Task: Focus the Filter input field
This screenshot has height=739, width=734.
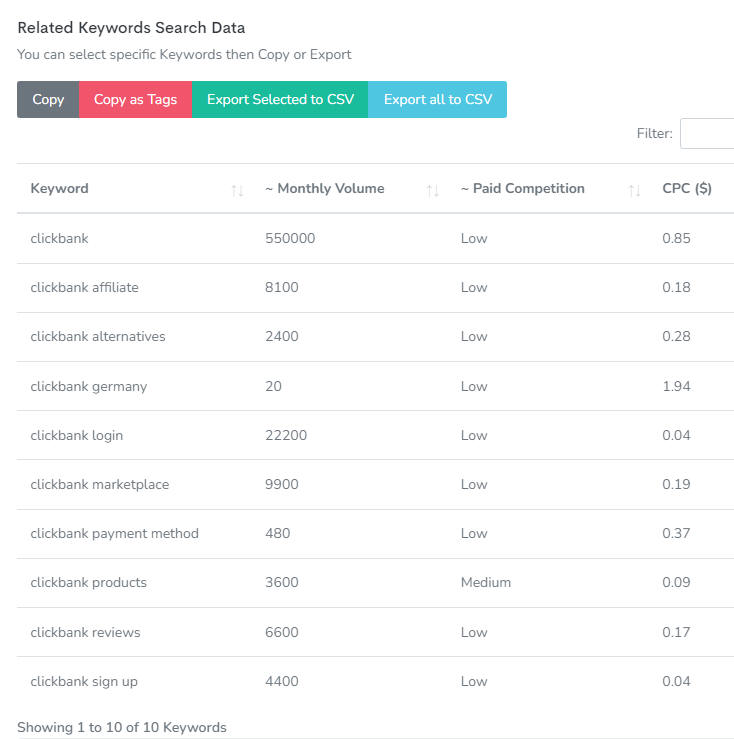Action: [x=707, y=133]
